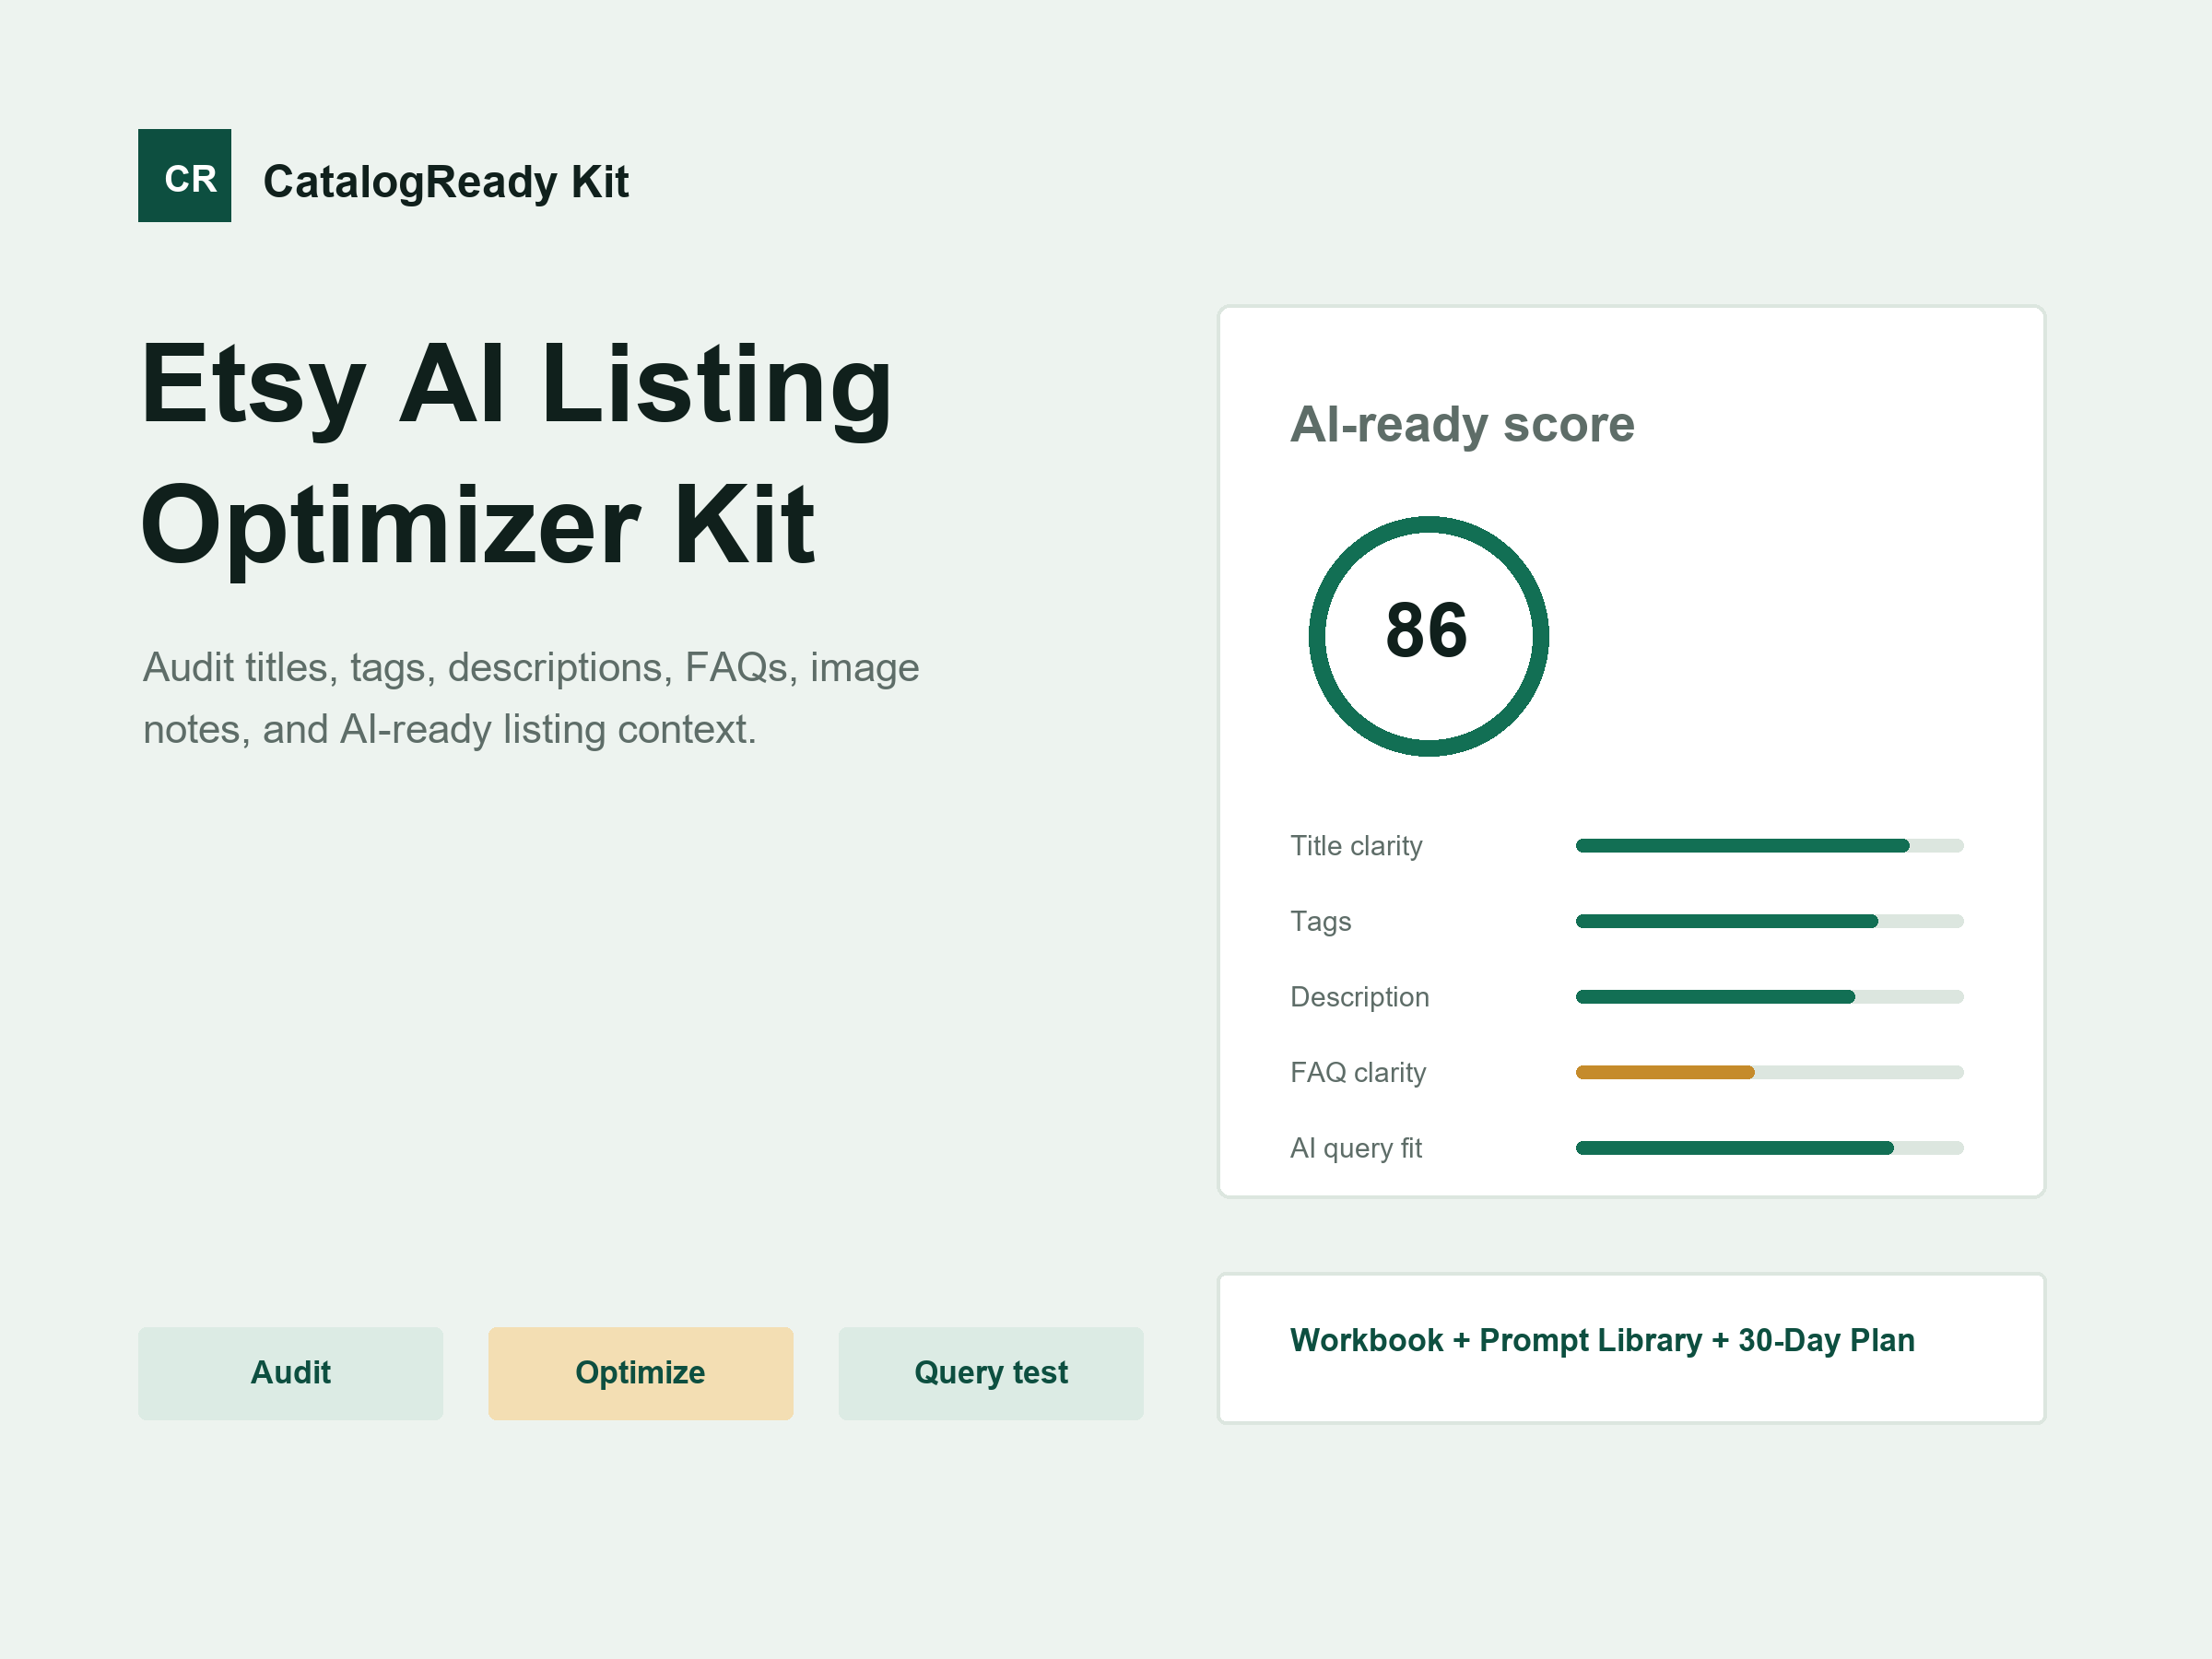Click the AI-ready score heading
Viewport: 2212px width, 1659px height.
pos(1462,425)
